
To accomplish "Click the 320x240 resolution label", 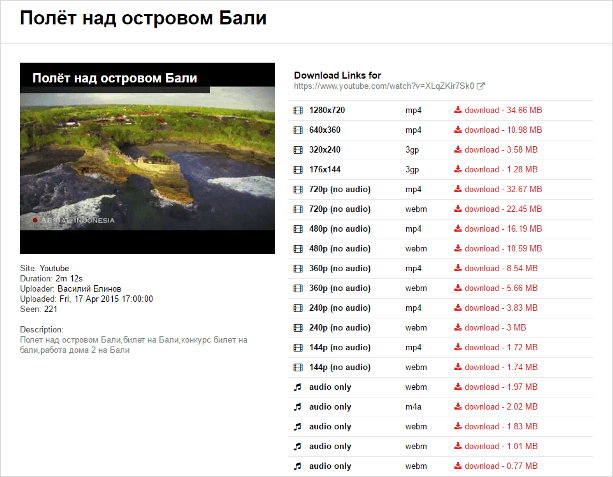I will [324, 150].
